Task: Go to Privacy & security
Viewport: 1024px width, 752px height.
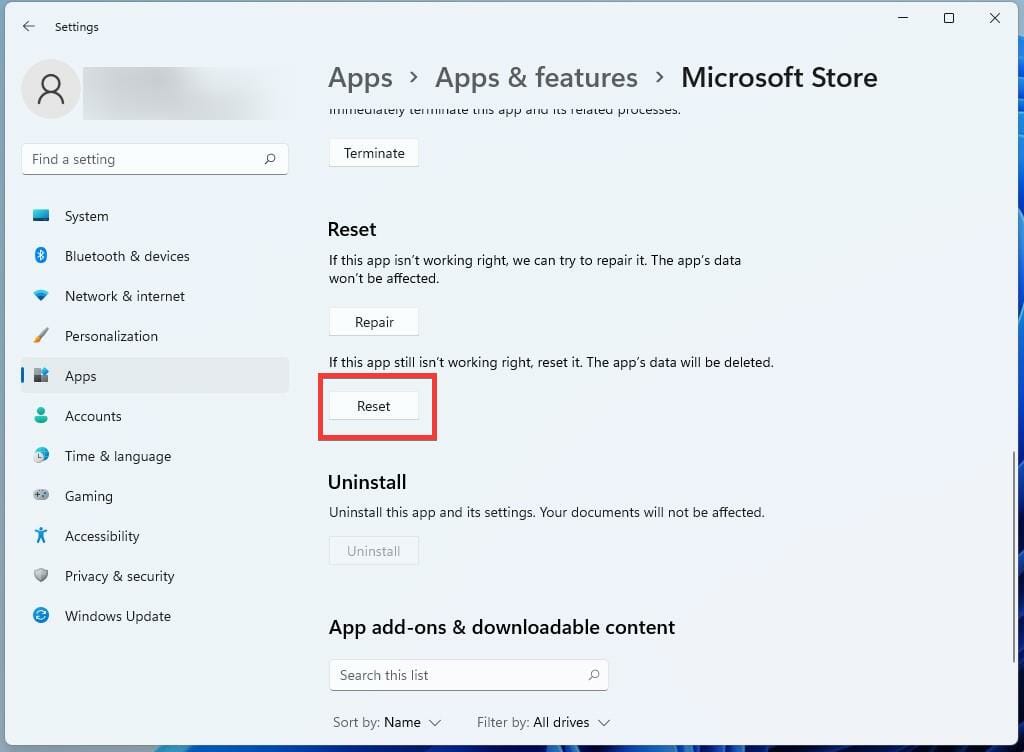Action: 155,576
